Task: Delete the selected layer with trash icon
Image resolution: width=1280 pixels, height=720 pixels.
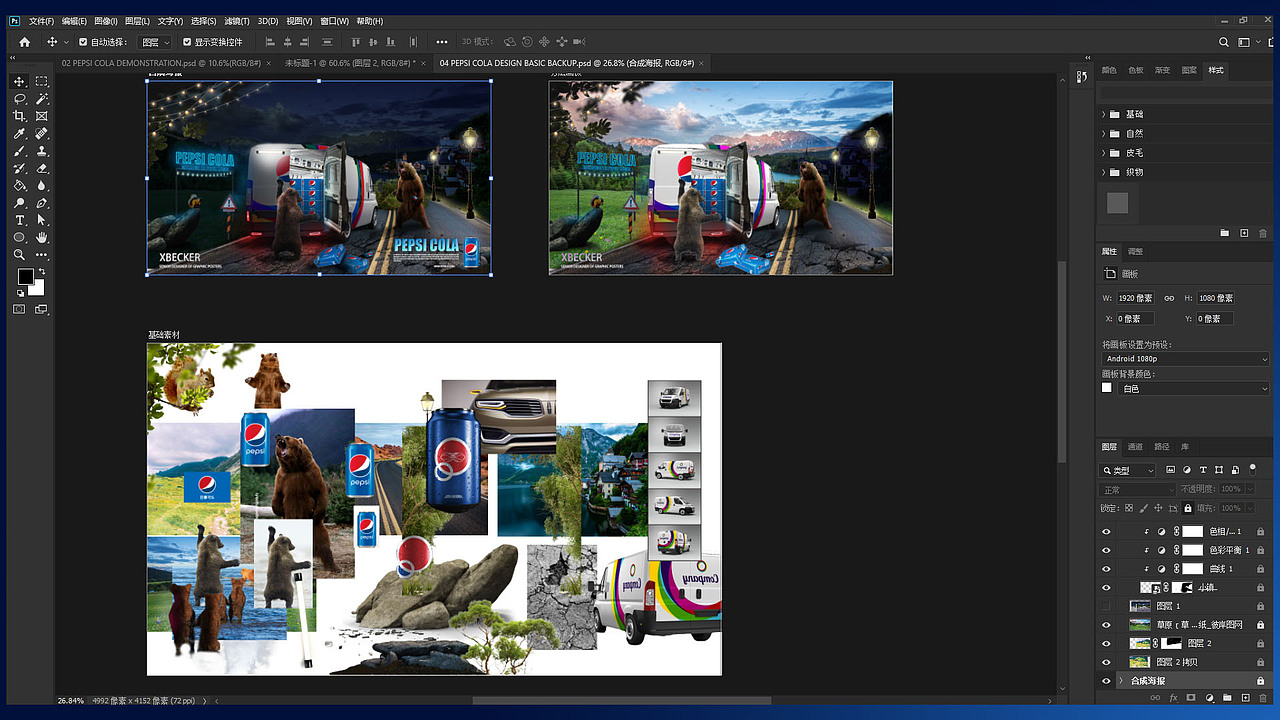Action: [1262, 697]
